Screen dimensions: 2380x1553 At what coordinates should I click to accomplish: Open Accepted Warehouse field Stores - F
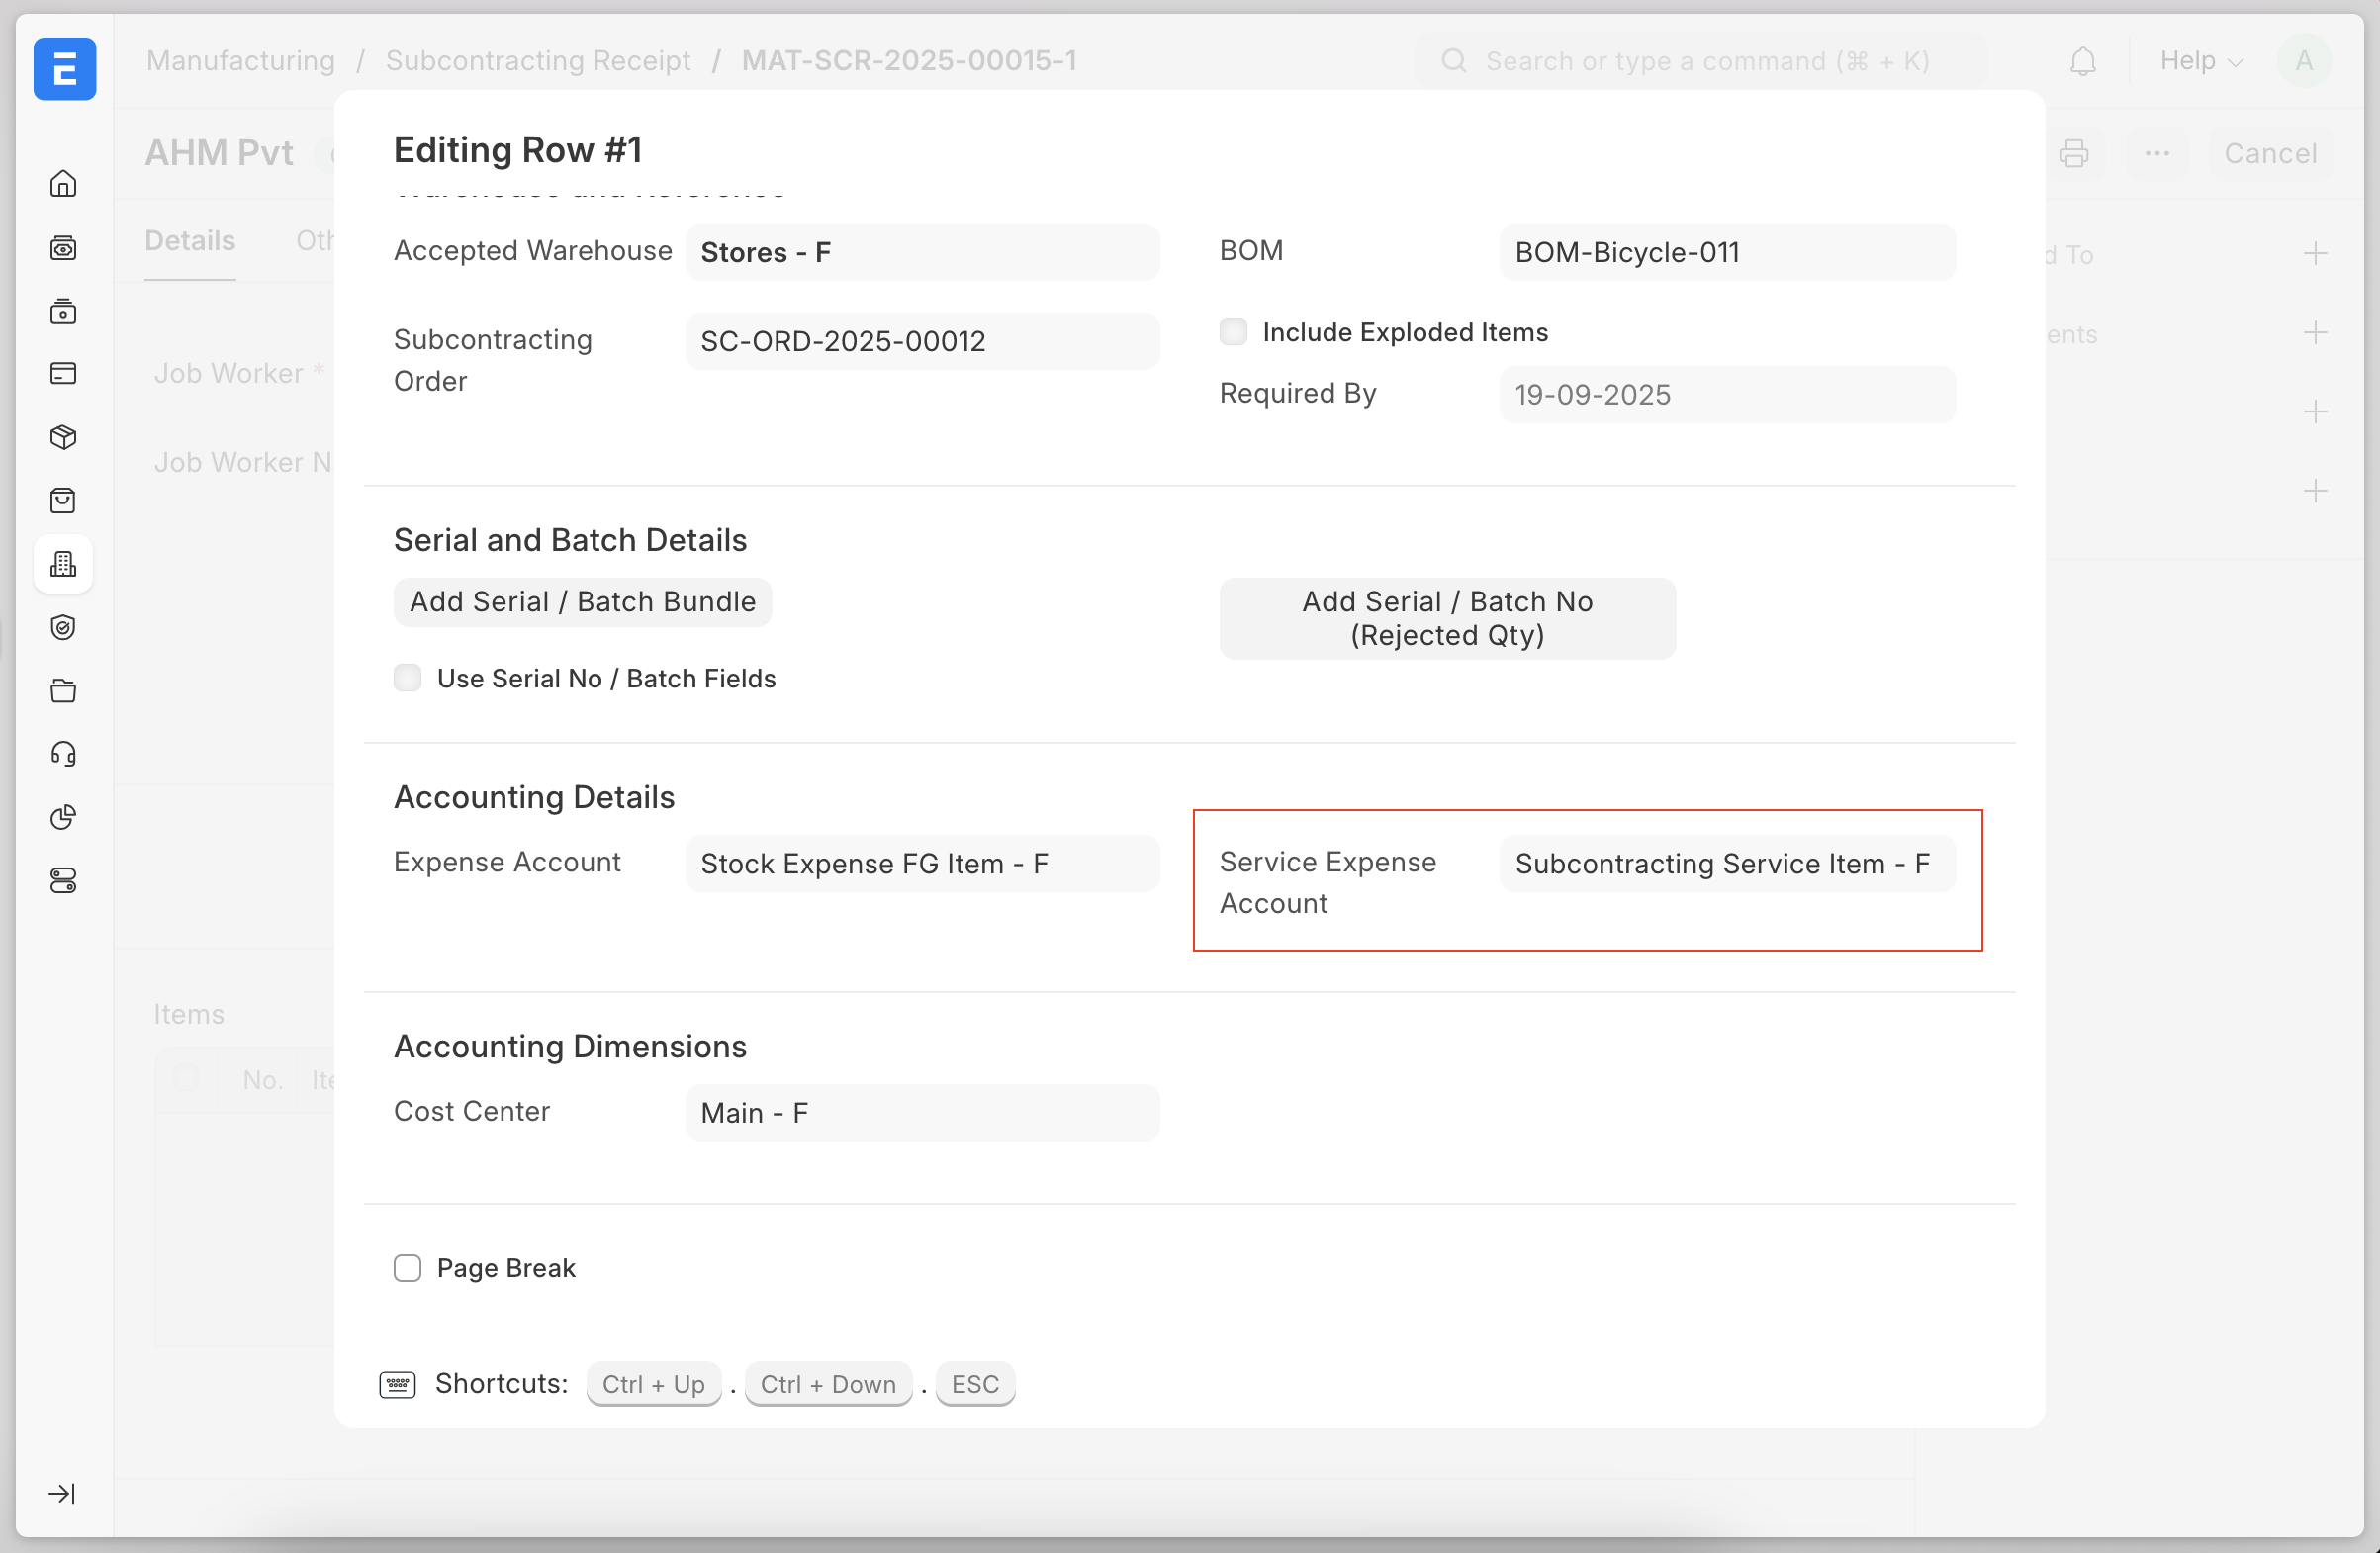coord(921,253)
